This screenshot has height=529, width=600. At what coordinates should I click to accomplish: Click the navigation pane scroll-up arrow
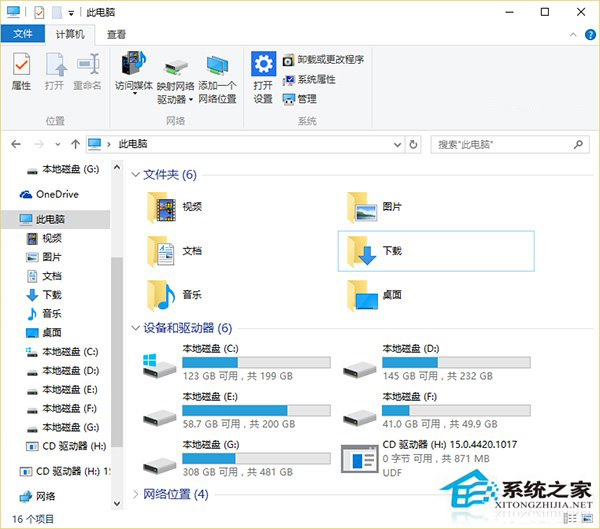point(117,168)
